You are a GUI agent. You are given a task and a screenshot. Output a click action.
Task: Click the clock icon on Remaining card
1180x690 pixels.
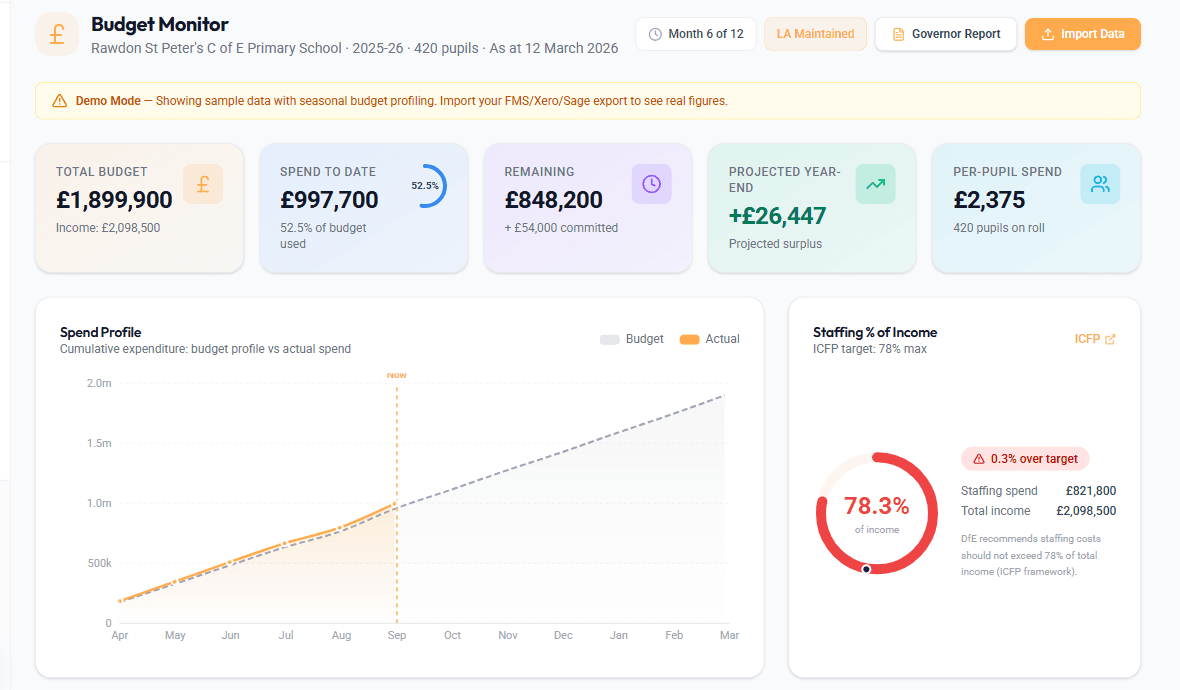click(652, 184)
